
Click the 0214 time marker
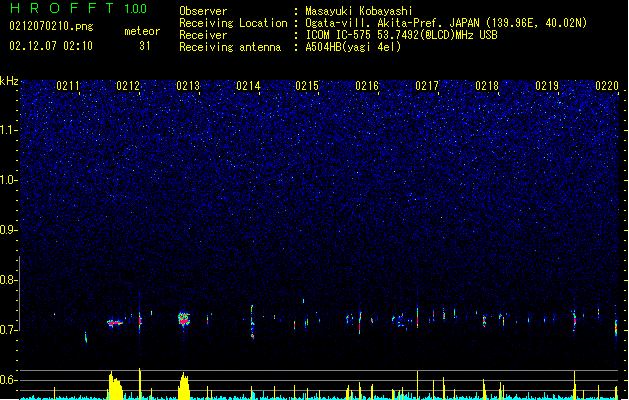[x=248, y=86]
